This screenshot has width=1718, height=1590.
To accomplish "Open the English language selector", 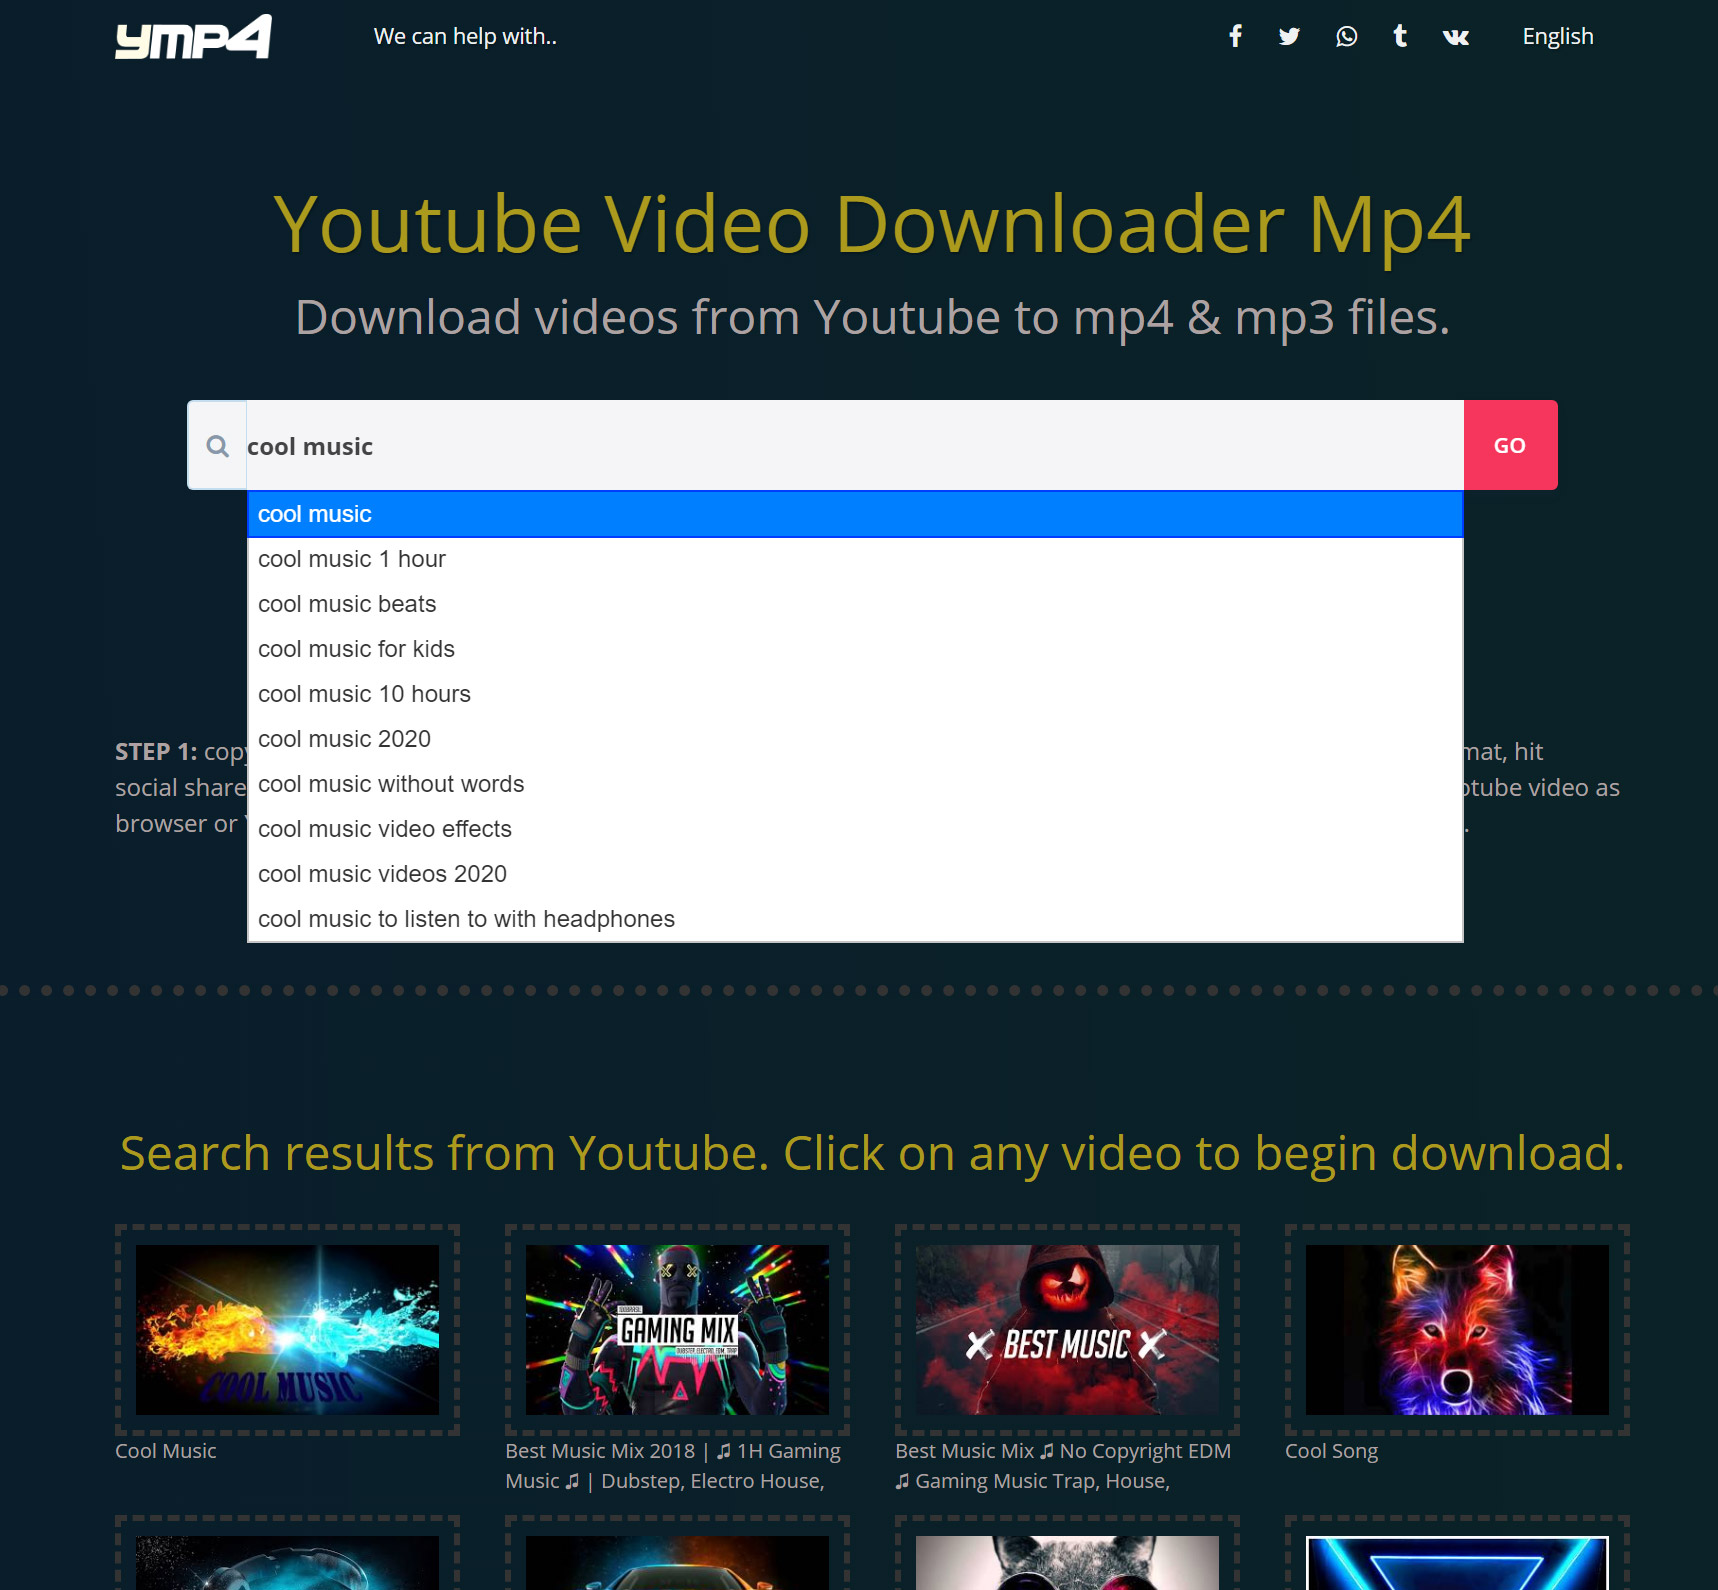I will click(x=1557, y=37).
